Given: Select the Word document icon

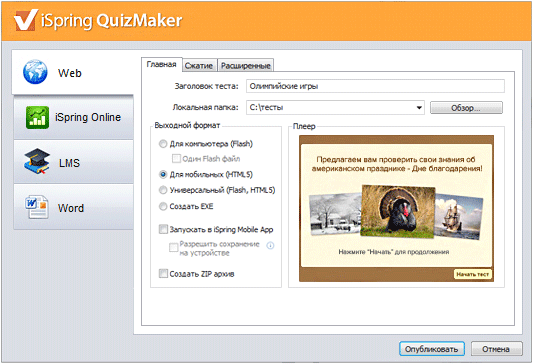Looking at the screenshot, I should (x=36, y=207).
